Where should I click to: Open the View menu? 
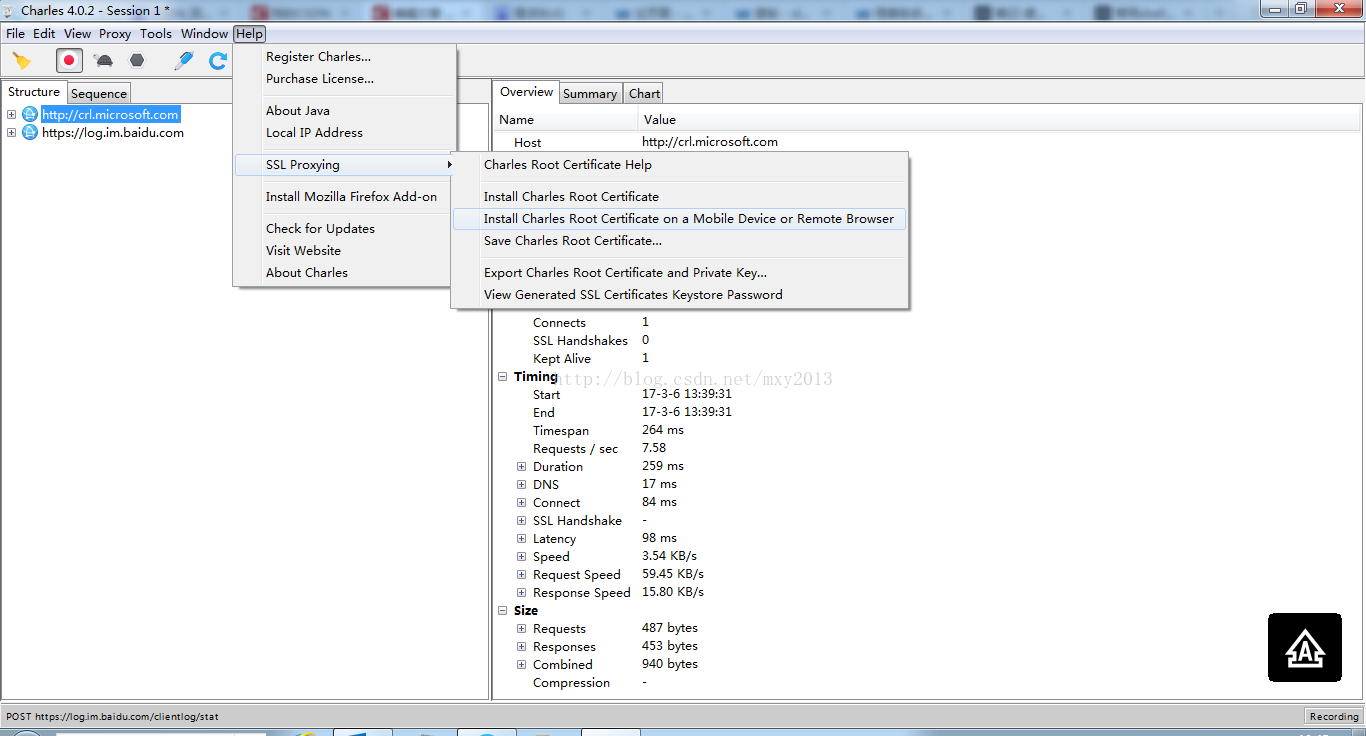77,33
